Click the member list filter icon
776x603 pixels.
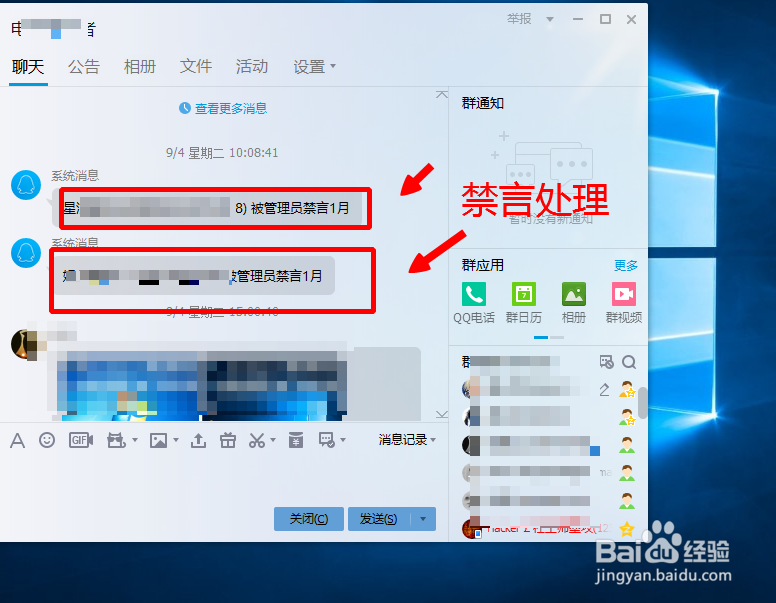pos(607,362)
